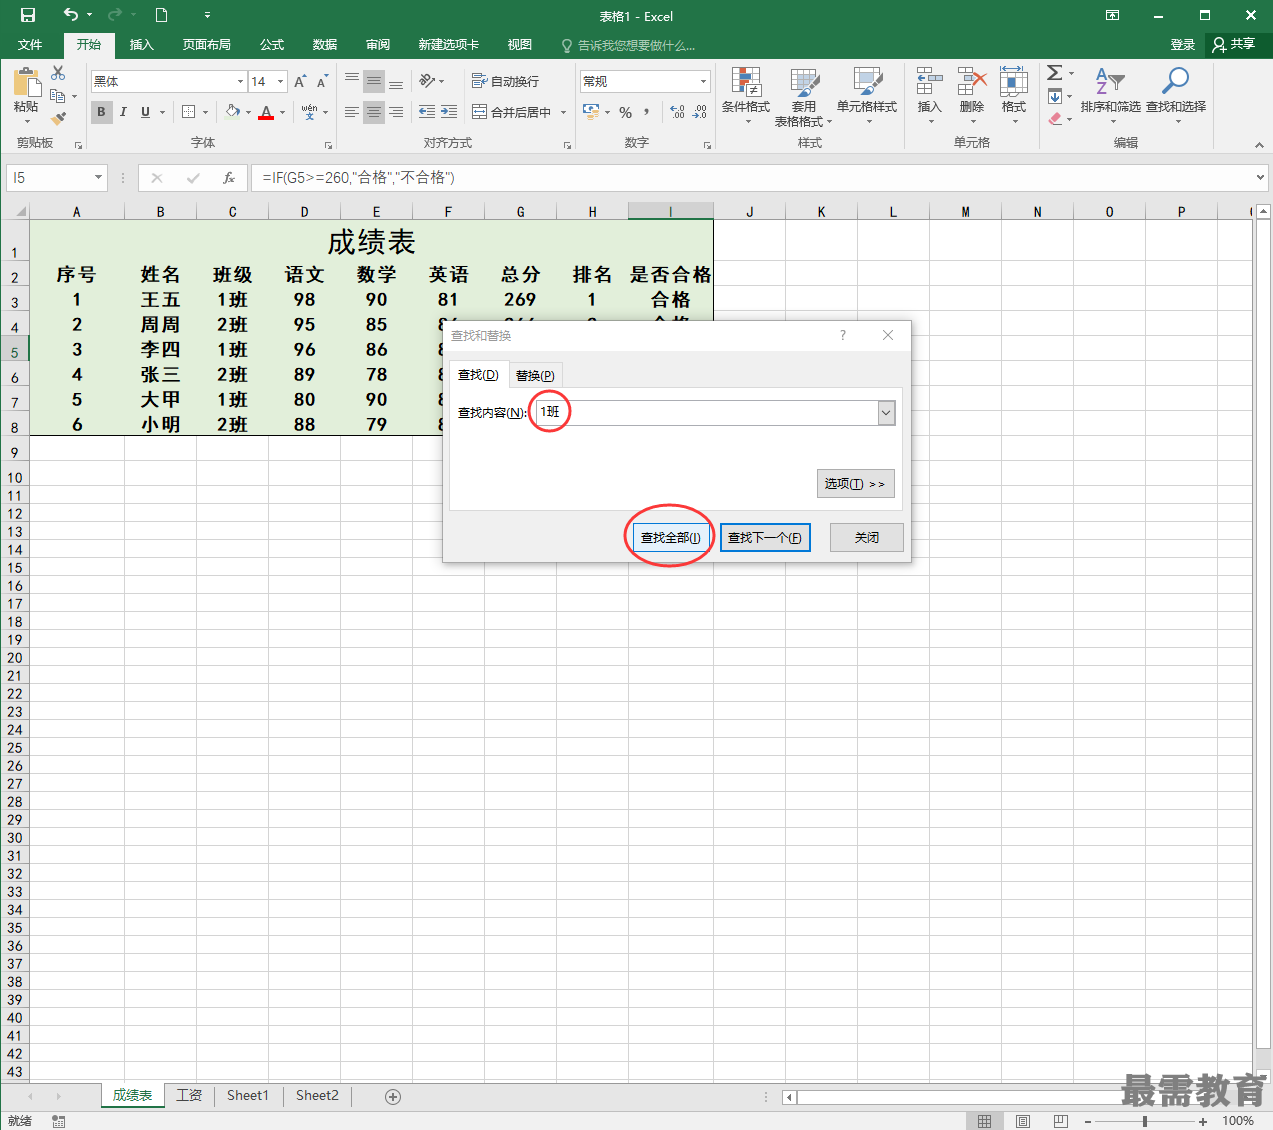Click the Borders icon in font group

point(189,112)
